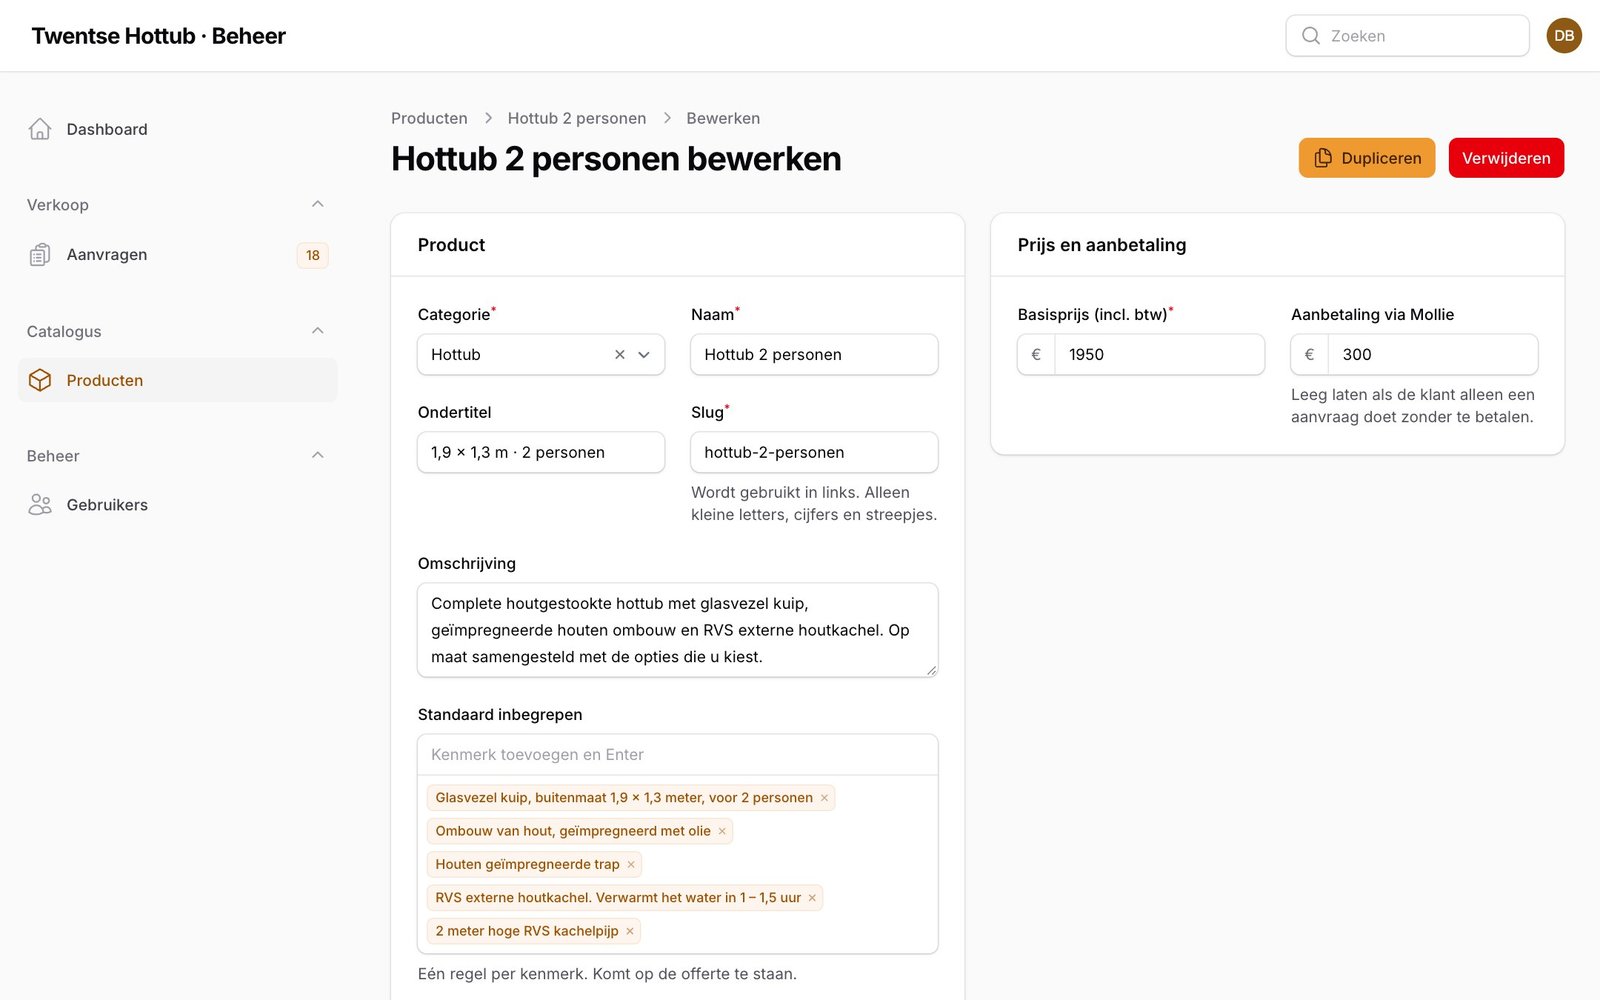Click the Omschrijving text area
The height and width of the screenshot is (1000, 1600).
coord(678,630)
